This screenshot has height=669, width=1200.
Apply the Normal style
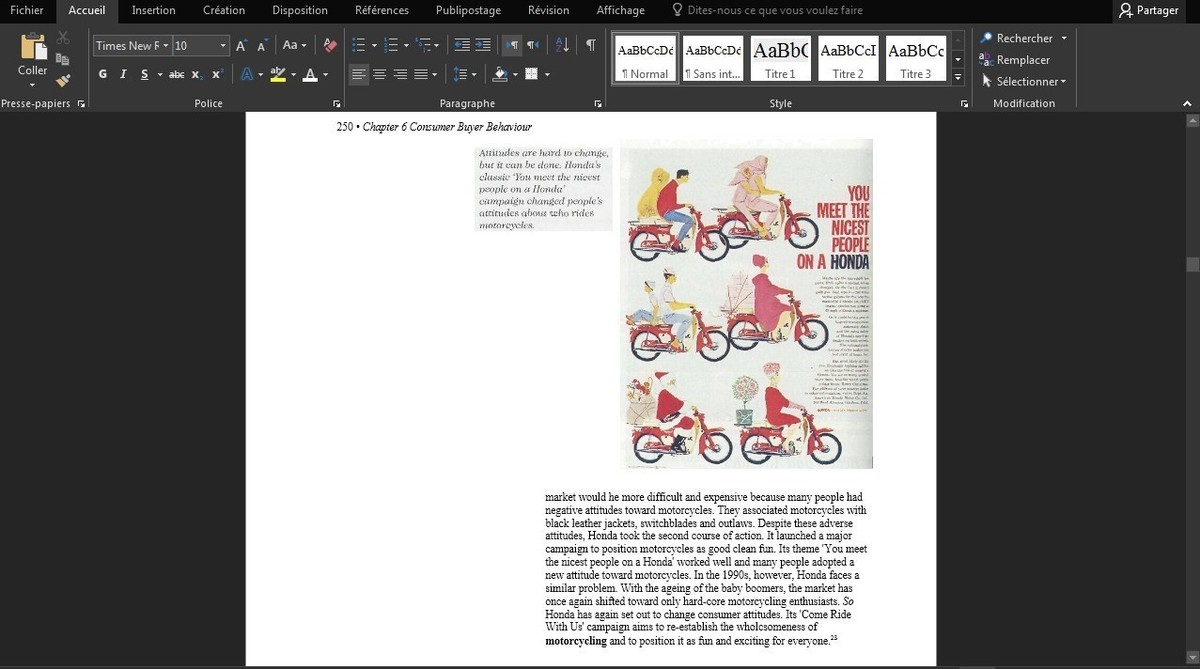click(x=645, y=60)
